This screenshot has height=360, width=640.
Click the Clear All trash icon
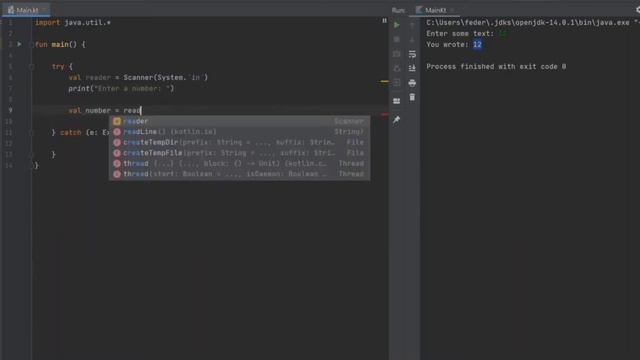(412, 97)
